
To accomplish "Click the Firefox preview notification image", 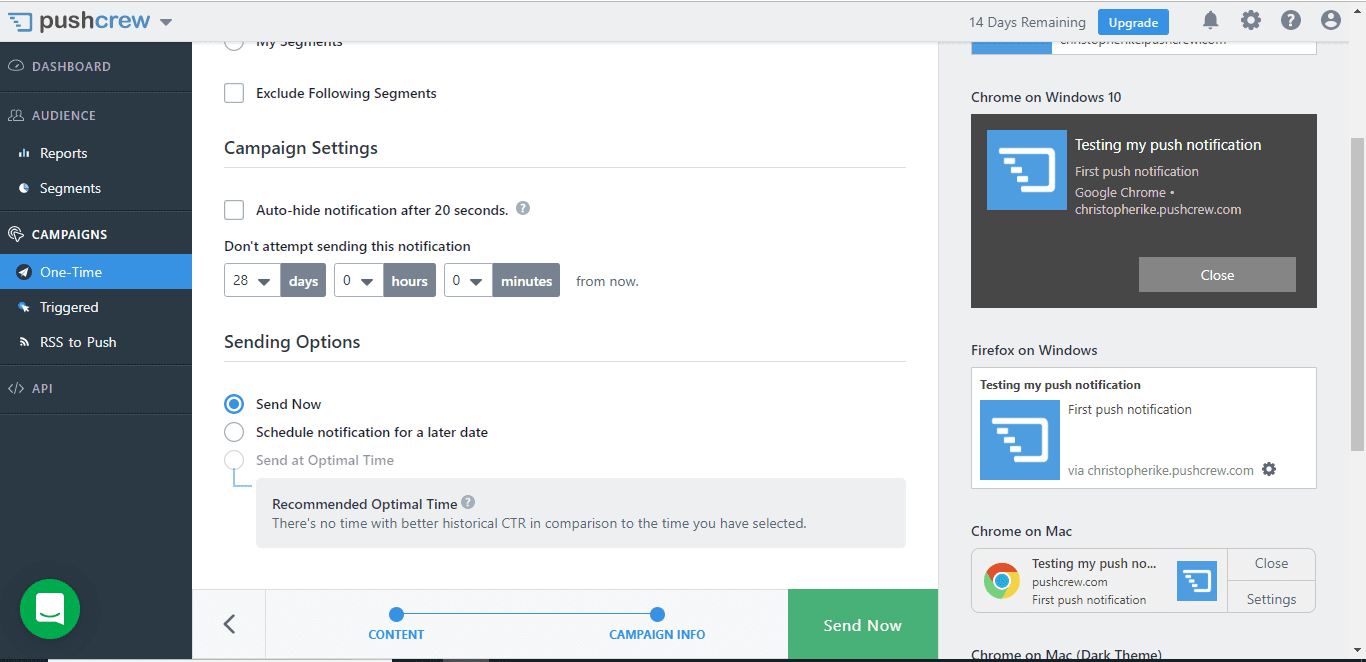I will point(1020,440).
